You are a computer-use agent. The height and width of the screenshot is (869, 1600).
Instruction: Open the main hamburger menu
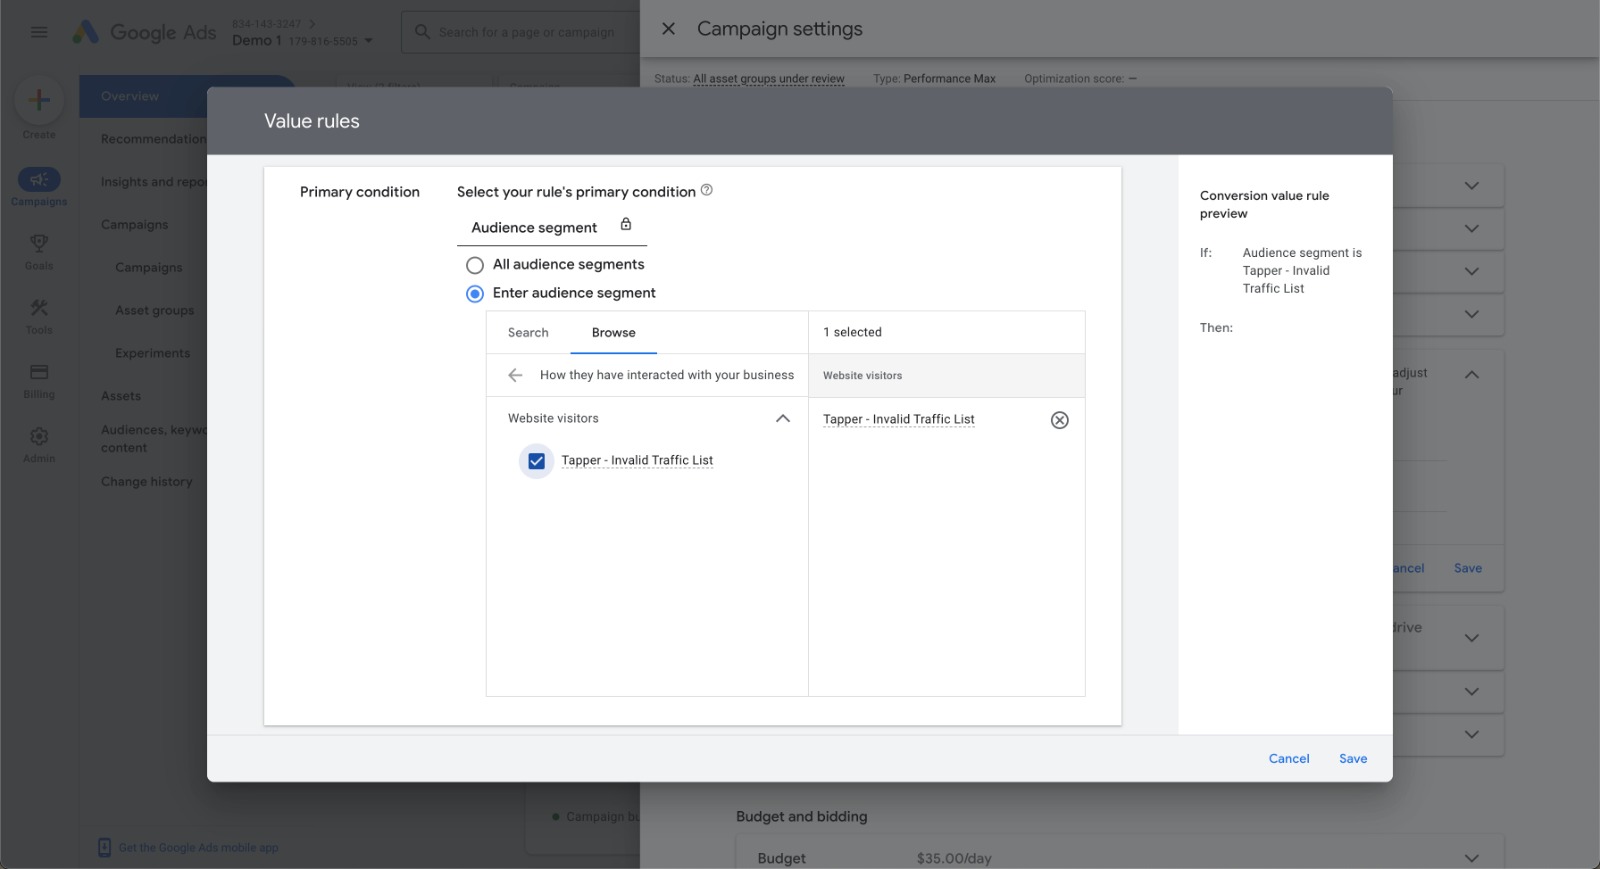39,32
